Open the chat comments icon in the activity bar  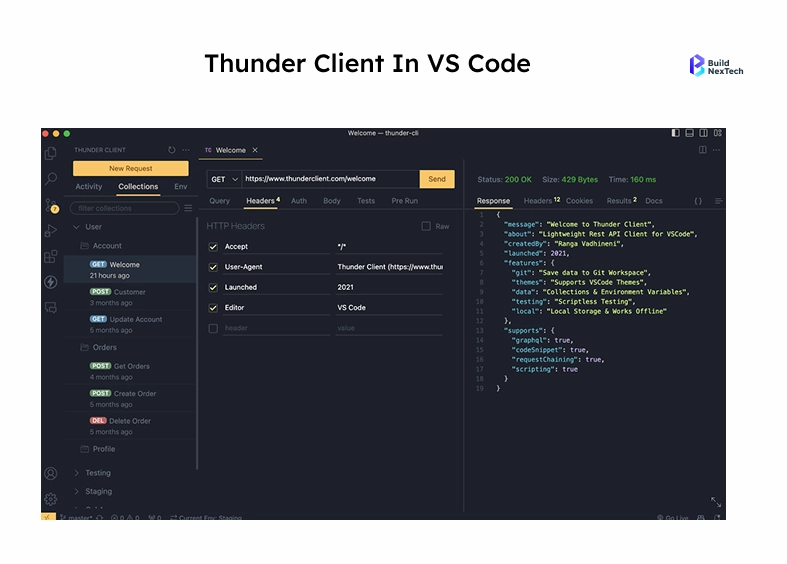coord(51,308)
